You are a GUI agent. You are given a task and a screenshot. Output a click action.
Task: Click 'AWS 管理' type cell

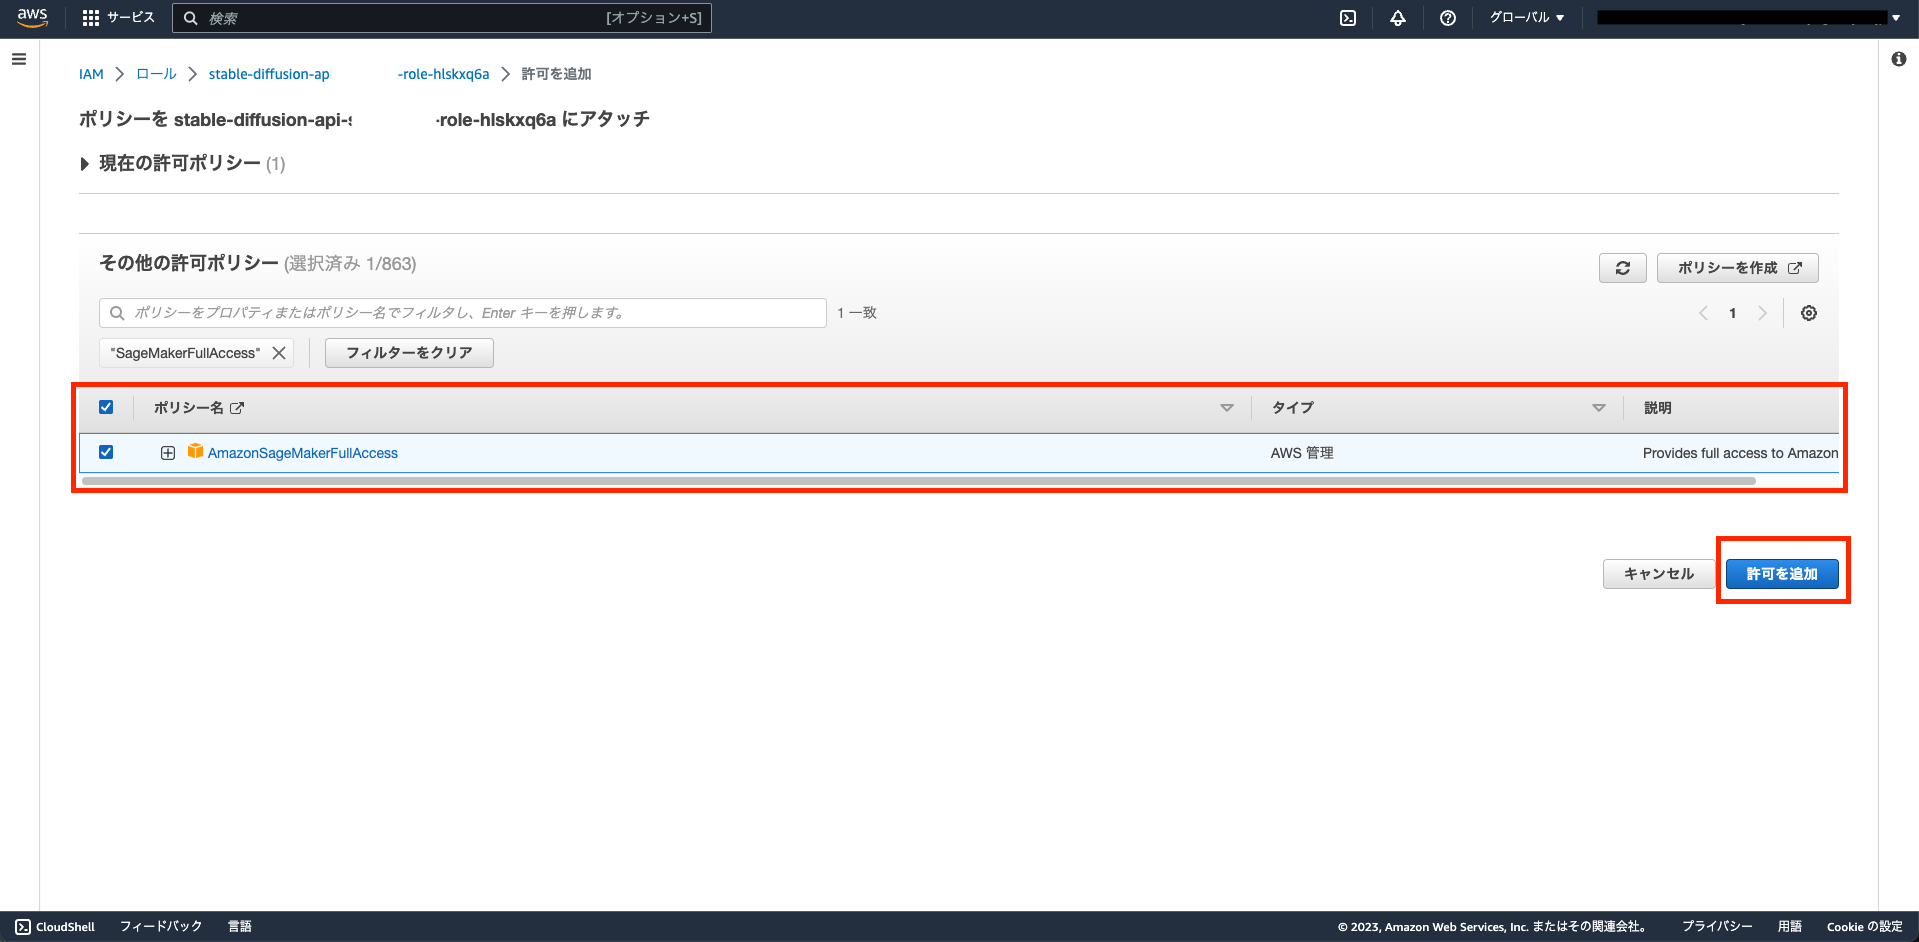point(1302,453)
